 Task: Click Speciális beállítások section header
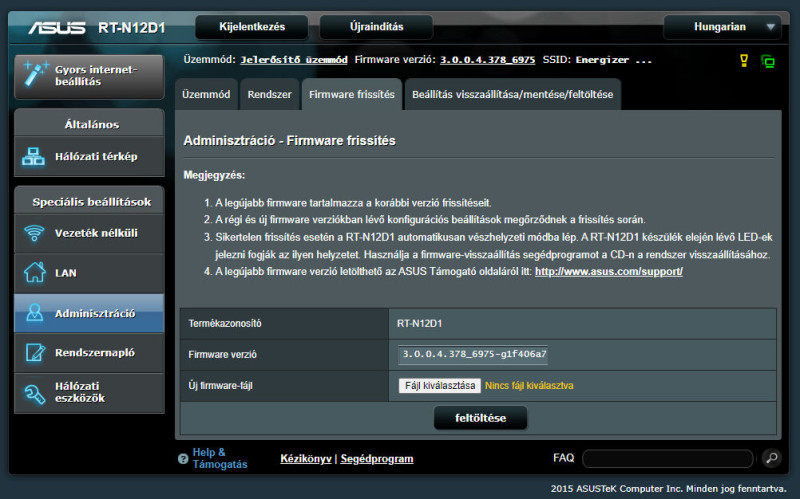pyautogui.click(x=91, y=202)
